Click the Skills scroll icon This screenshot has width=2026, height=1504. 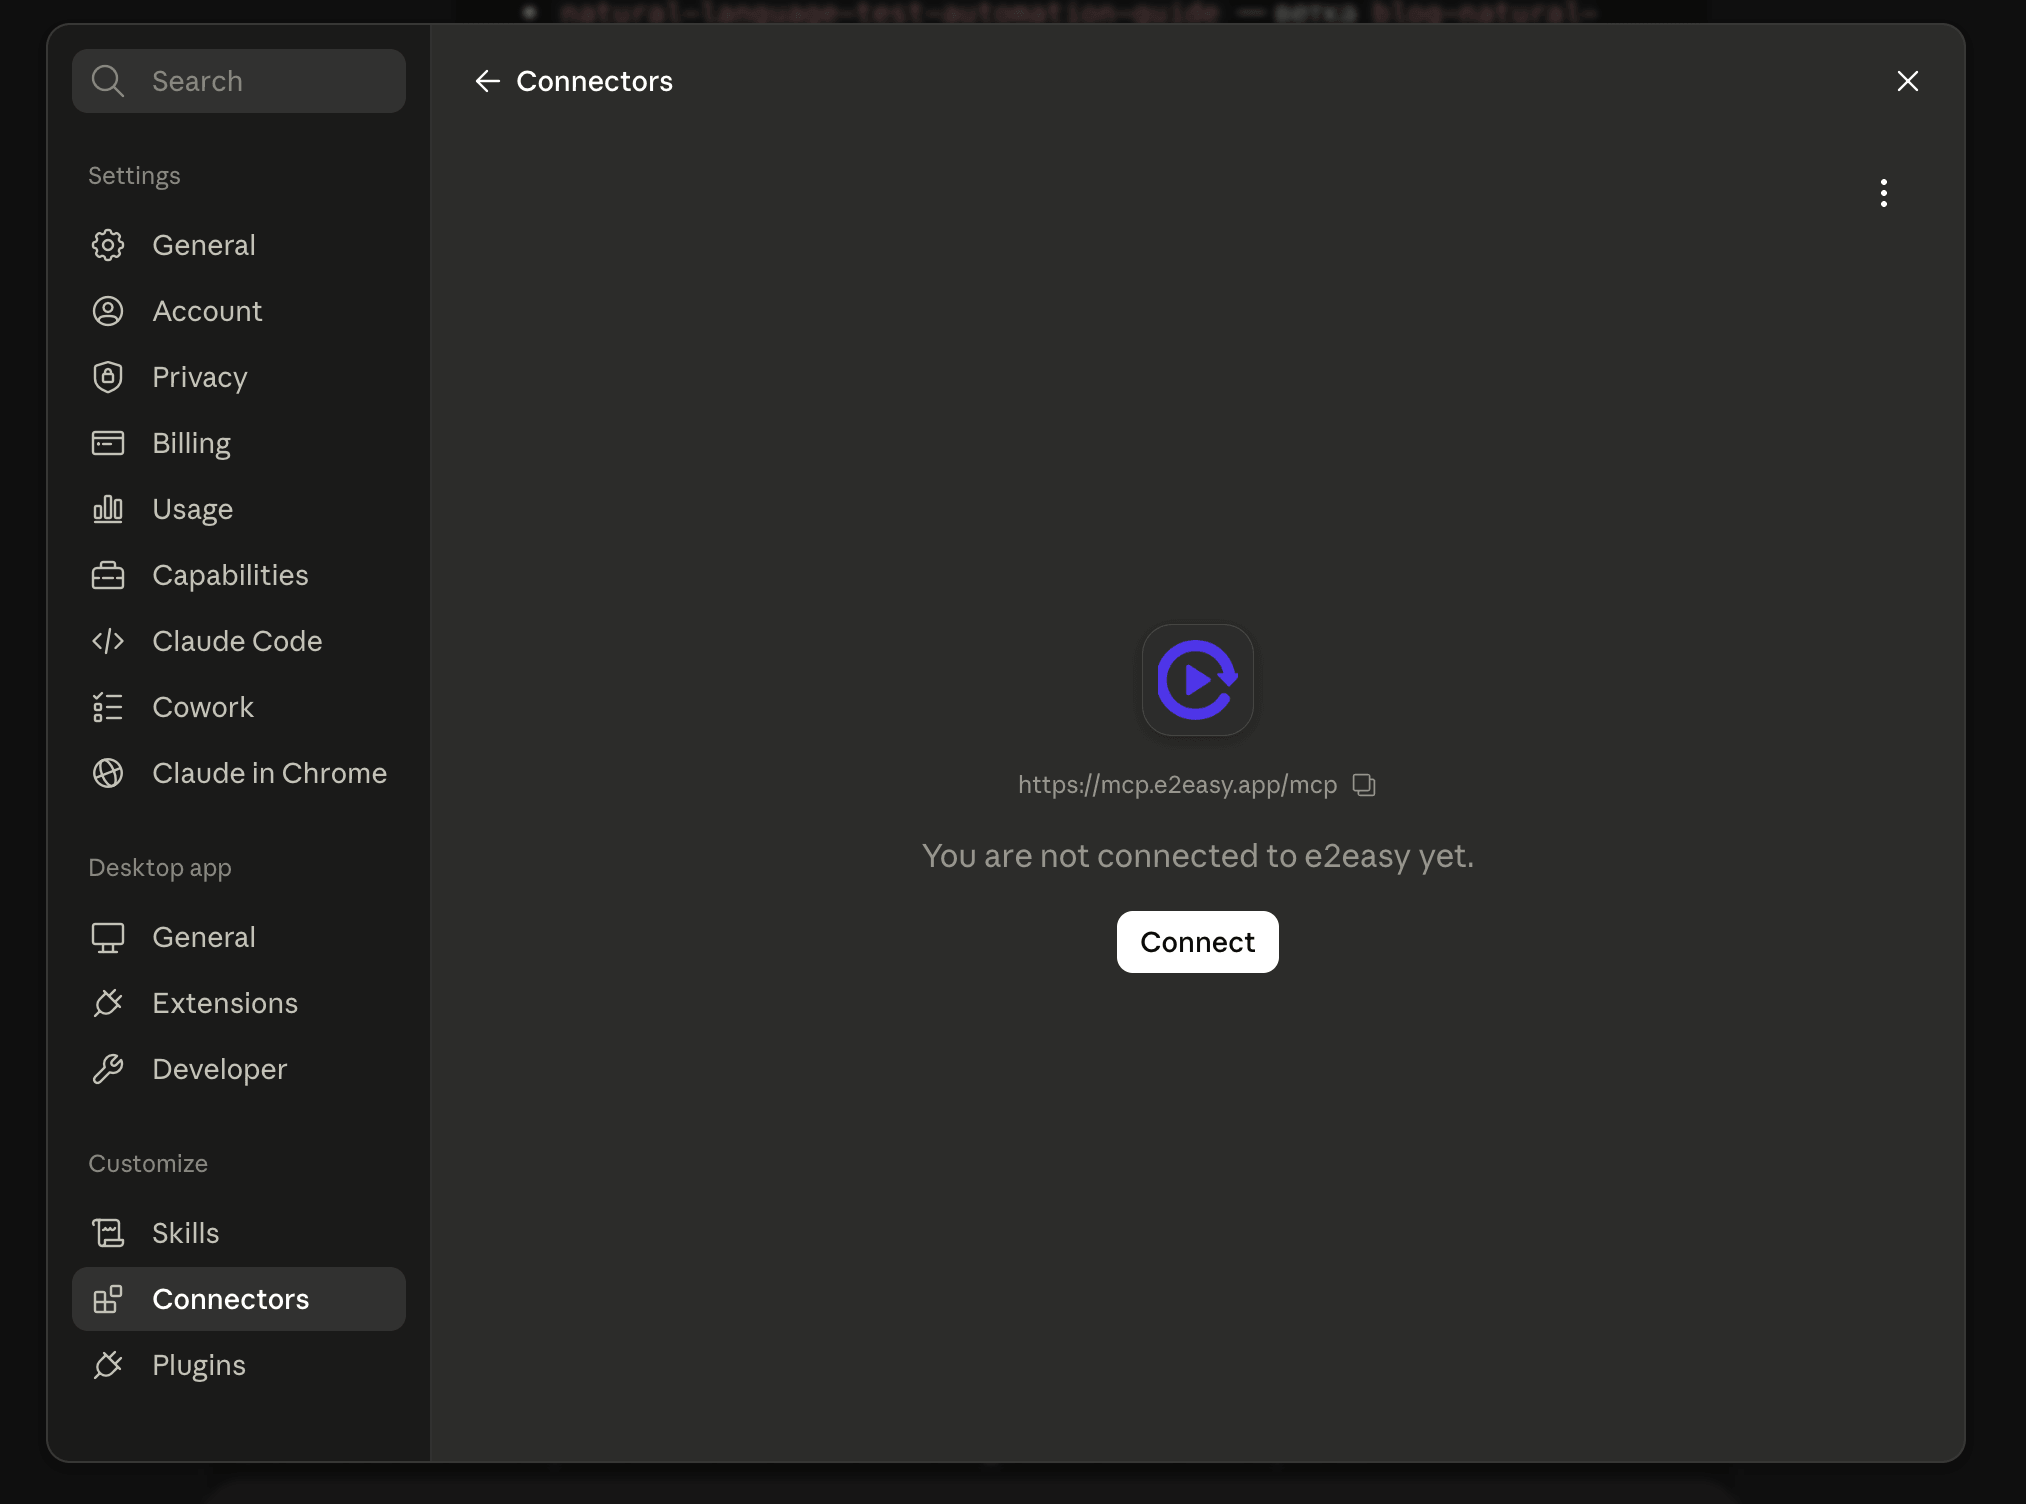click(108, 1233)
